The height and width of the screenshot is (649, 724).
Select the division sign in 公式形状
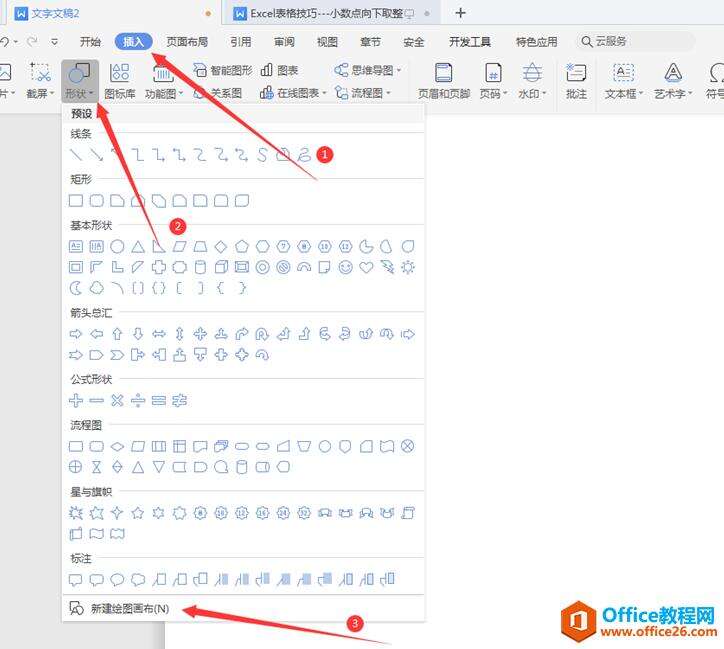138,400
